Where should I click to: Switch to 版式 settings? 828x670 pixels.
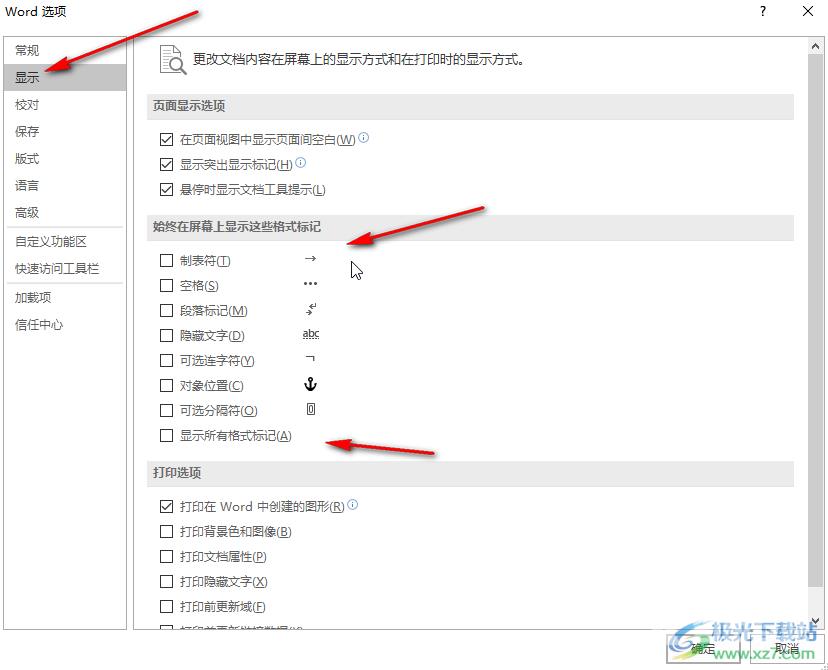click(x=64, y=158)
